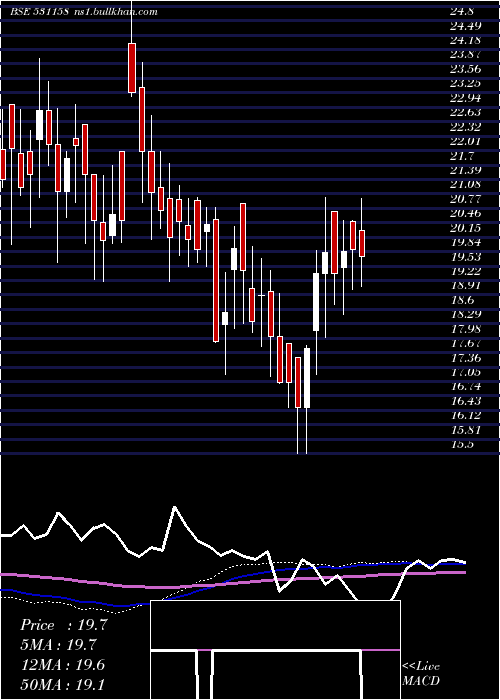This screenshot has width=500, height=700.
Task: Click the 21.39 price axis label
Action: pyautogui.click(x=465, y=170)
